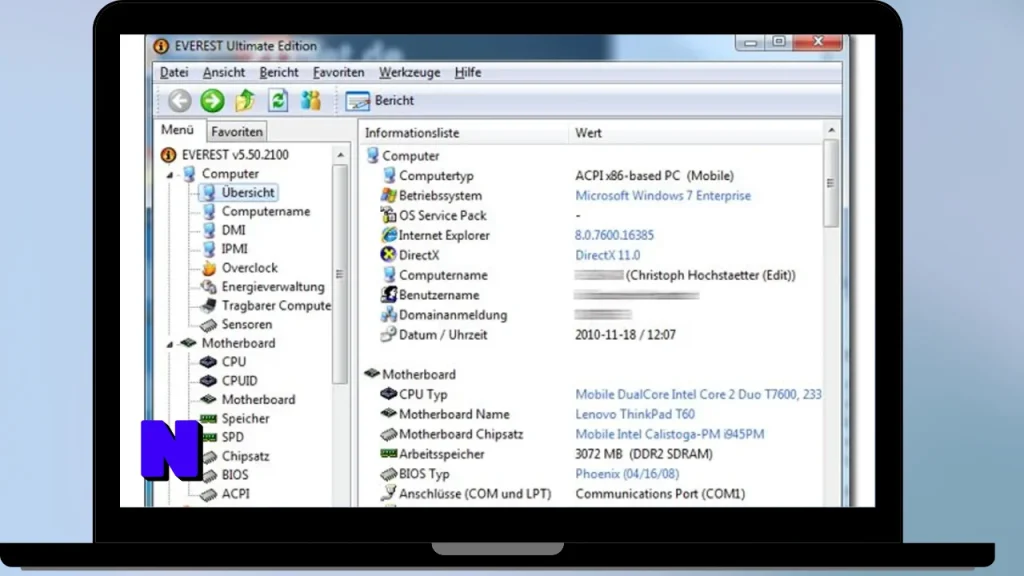Click the CPU chip icon in tree
This screenshot has width=1024, height=576.
(x=208, y=362)
